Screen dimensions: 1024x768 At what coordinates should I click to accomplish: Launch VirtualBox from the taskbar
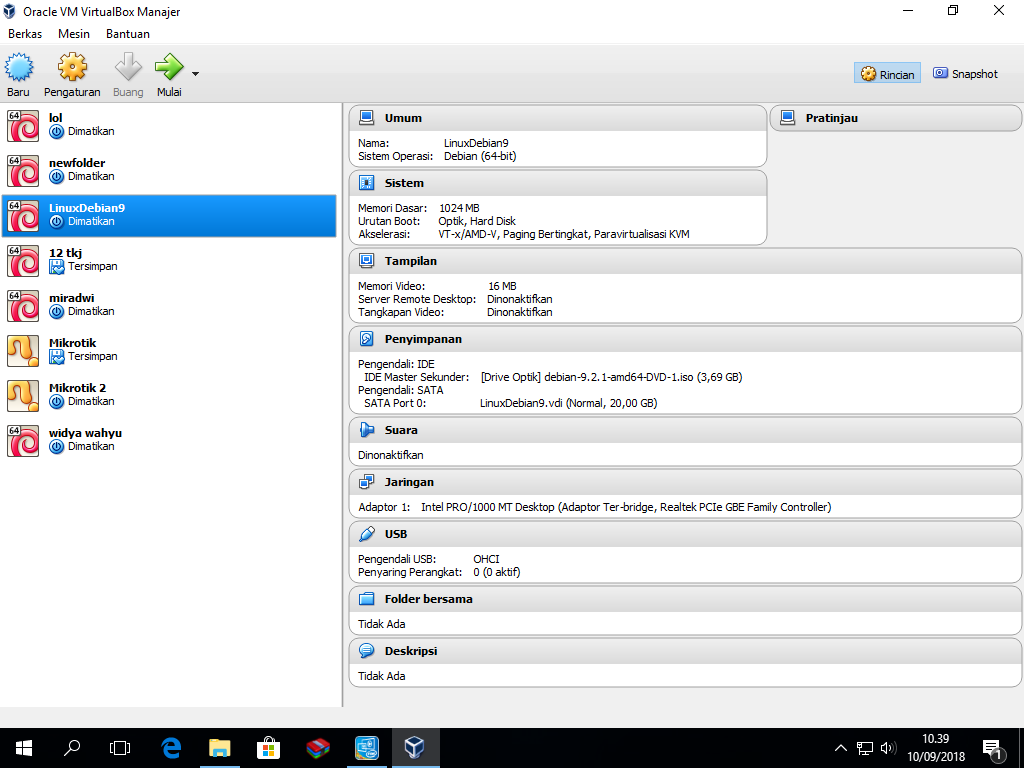414,747
